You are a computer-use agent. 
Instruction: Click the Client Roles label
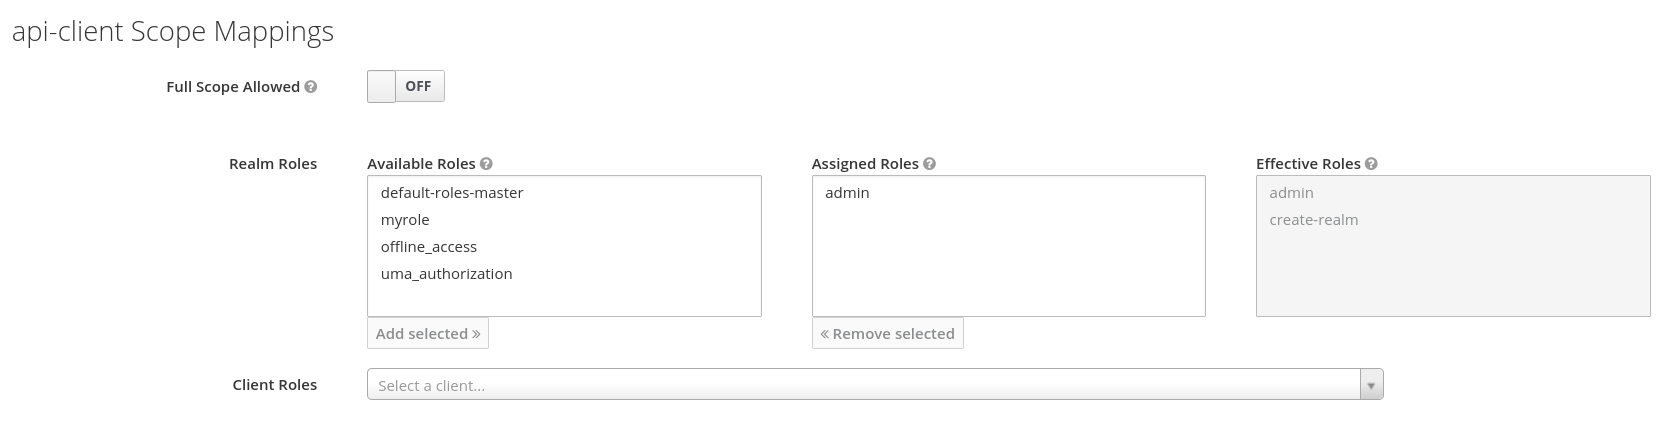[275, 385]
